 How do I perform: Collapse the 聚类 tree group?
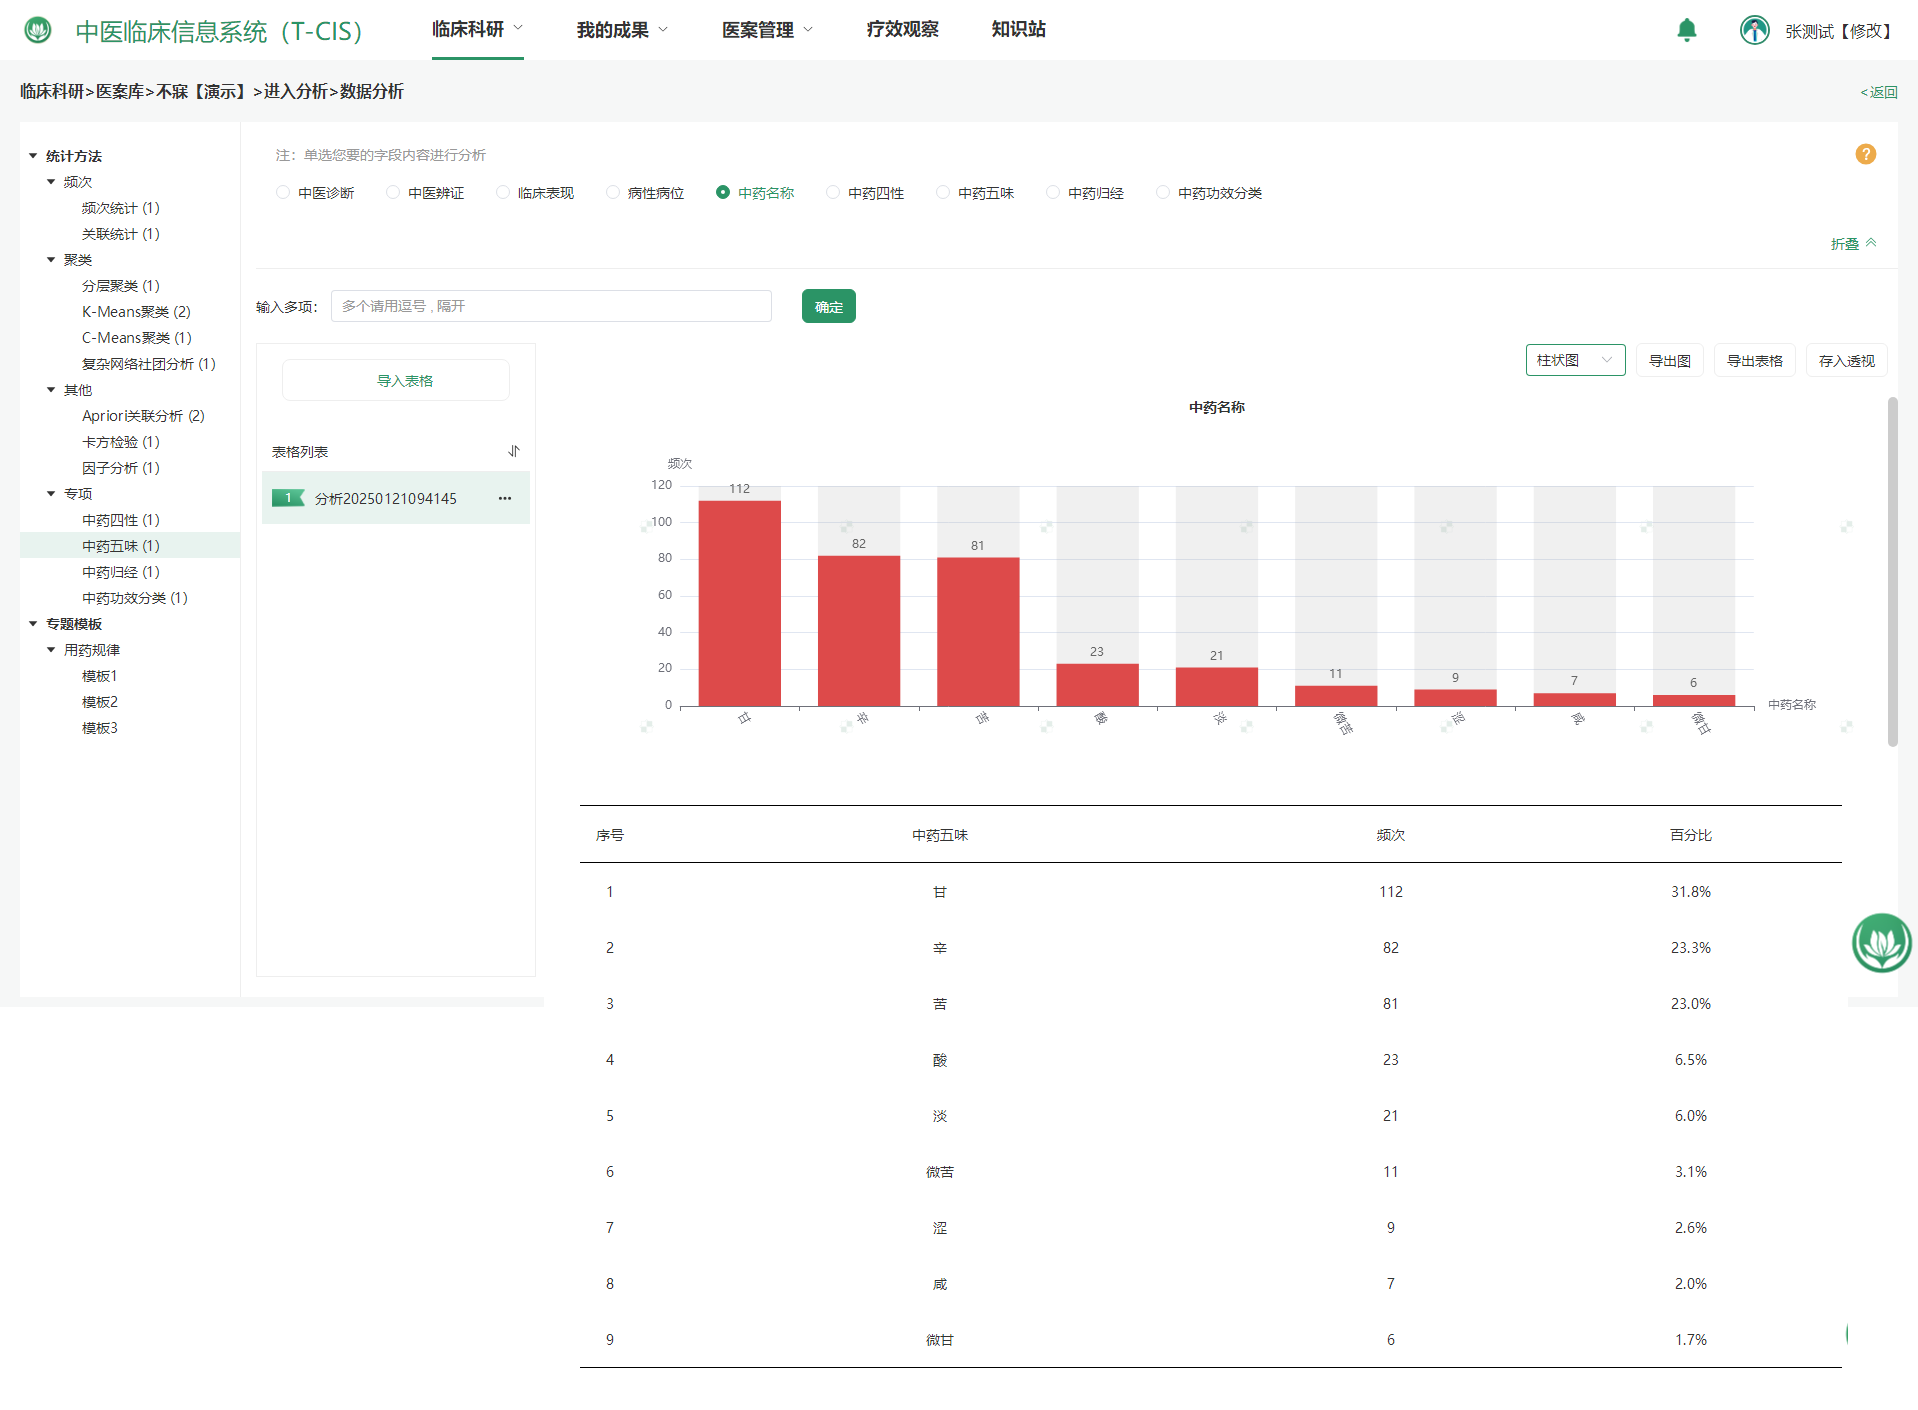[51, 260]
